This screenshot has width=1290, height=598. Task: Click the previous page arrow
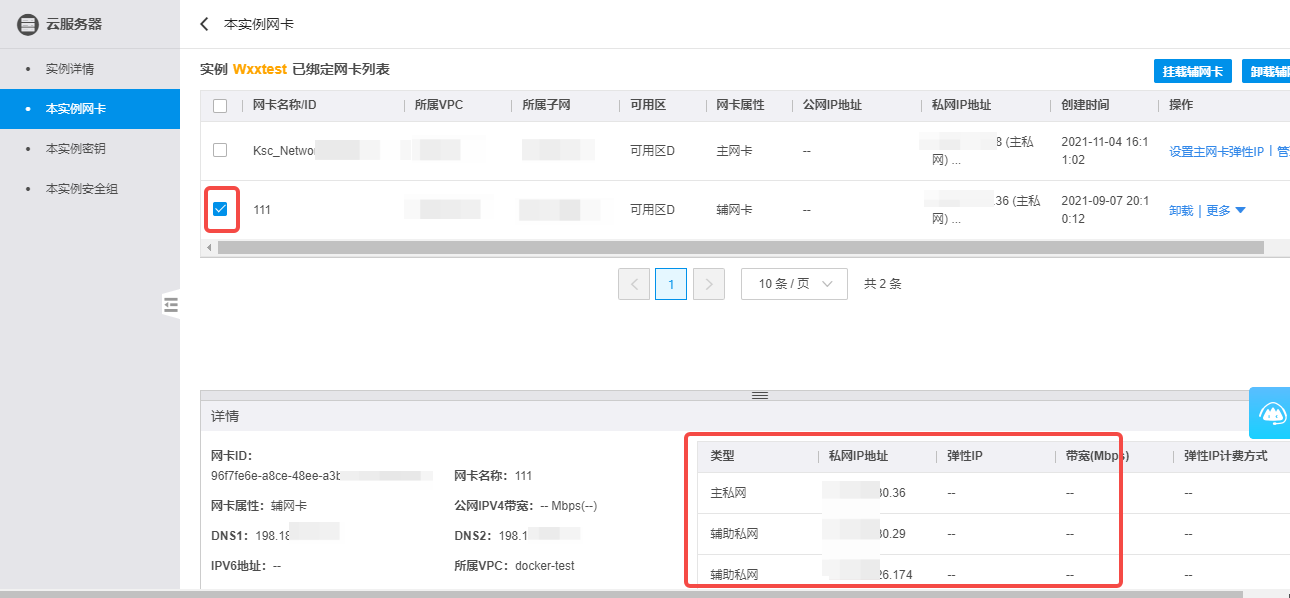click(634, 284)
